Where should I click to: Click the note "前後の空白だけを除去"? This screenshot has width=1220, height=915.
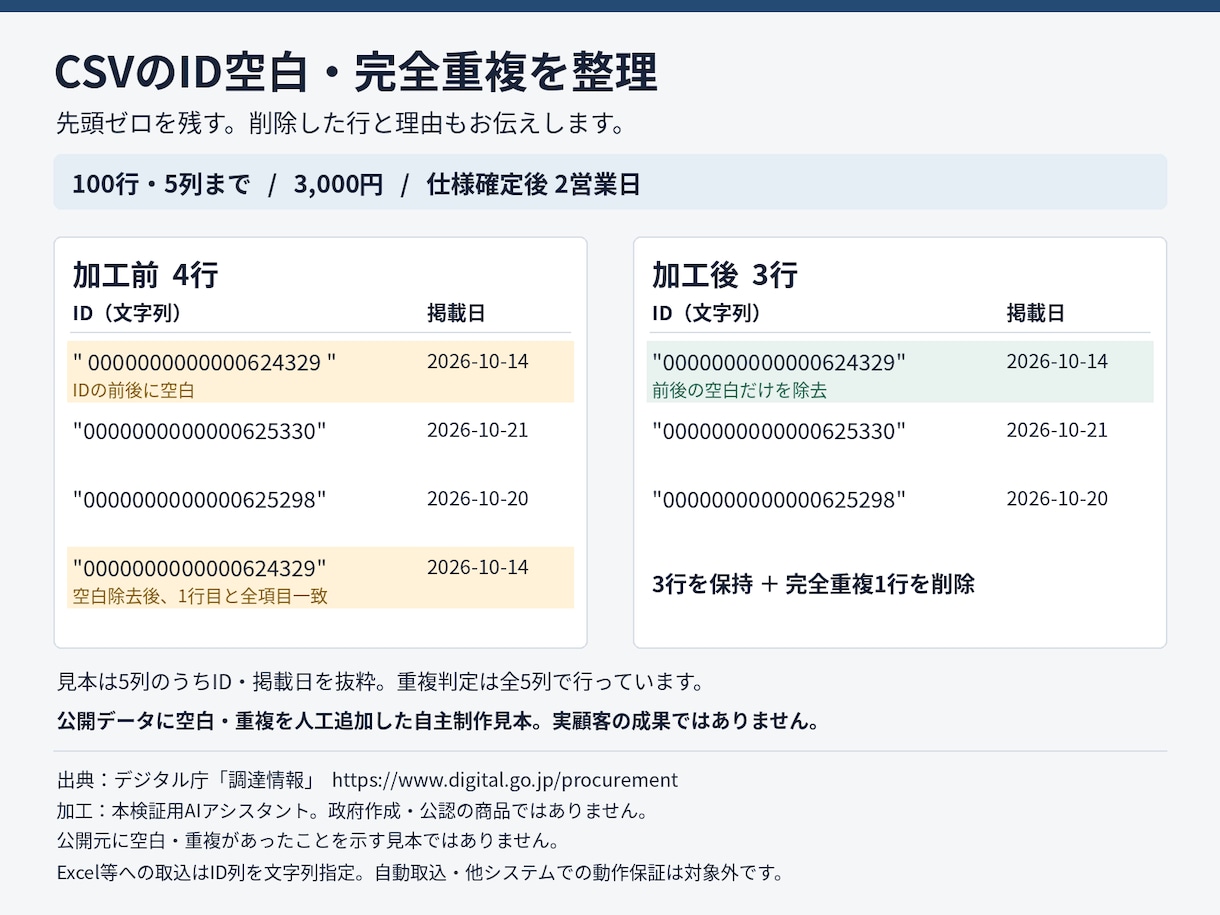point(739,390)
